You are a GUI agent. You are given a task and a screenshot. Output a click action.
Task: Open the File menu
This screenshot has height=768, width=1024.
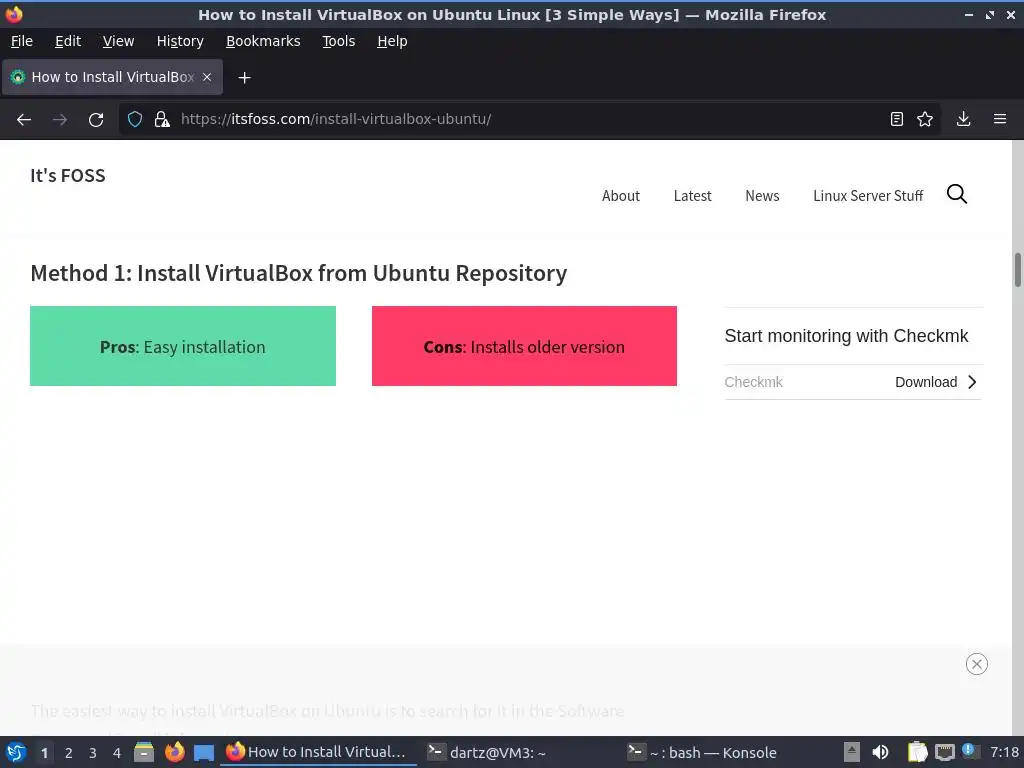click(x=22, y=41)
